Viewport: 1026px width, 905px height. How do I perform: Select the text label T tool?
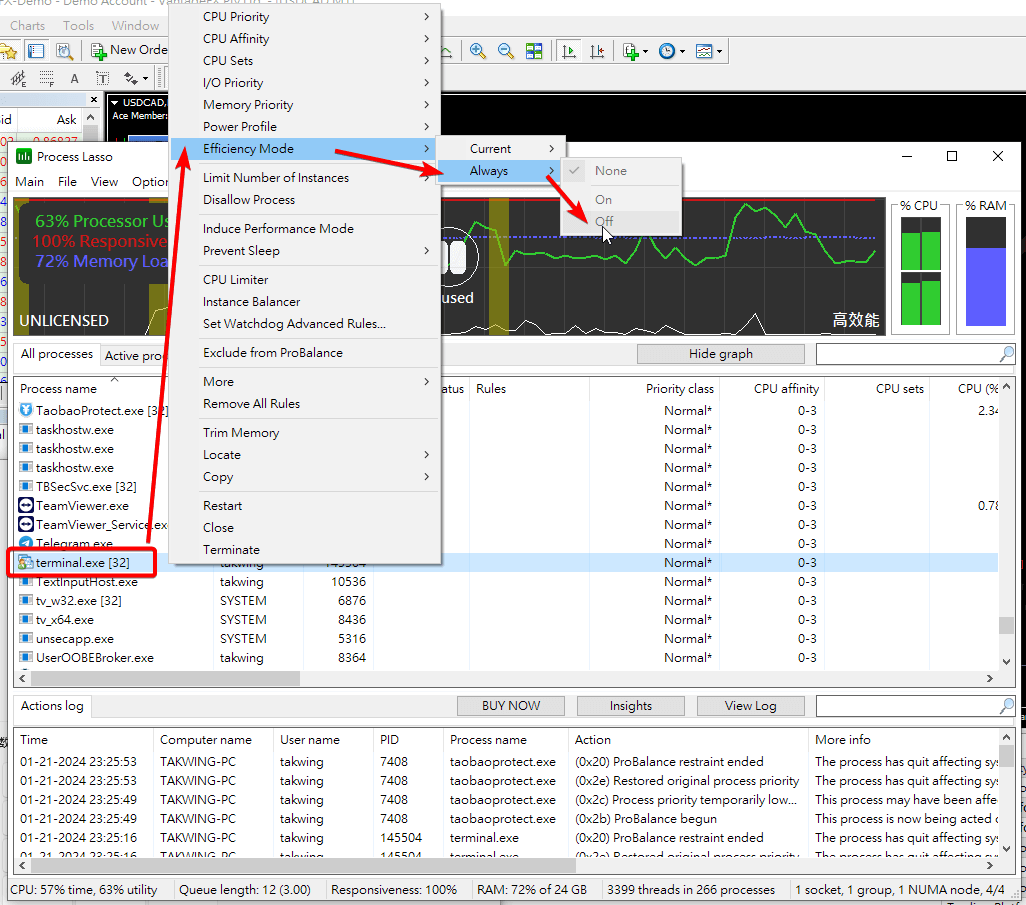(x=103, y=79)
